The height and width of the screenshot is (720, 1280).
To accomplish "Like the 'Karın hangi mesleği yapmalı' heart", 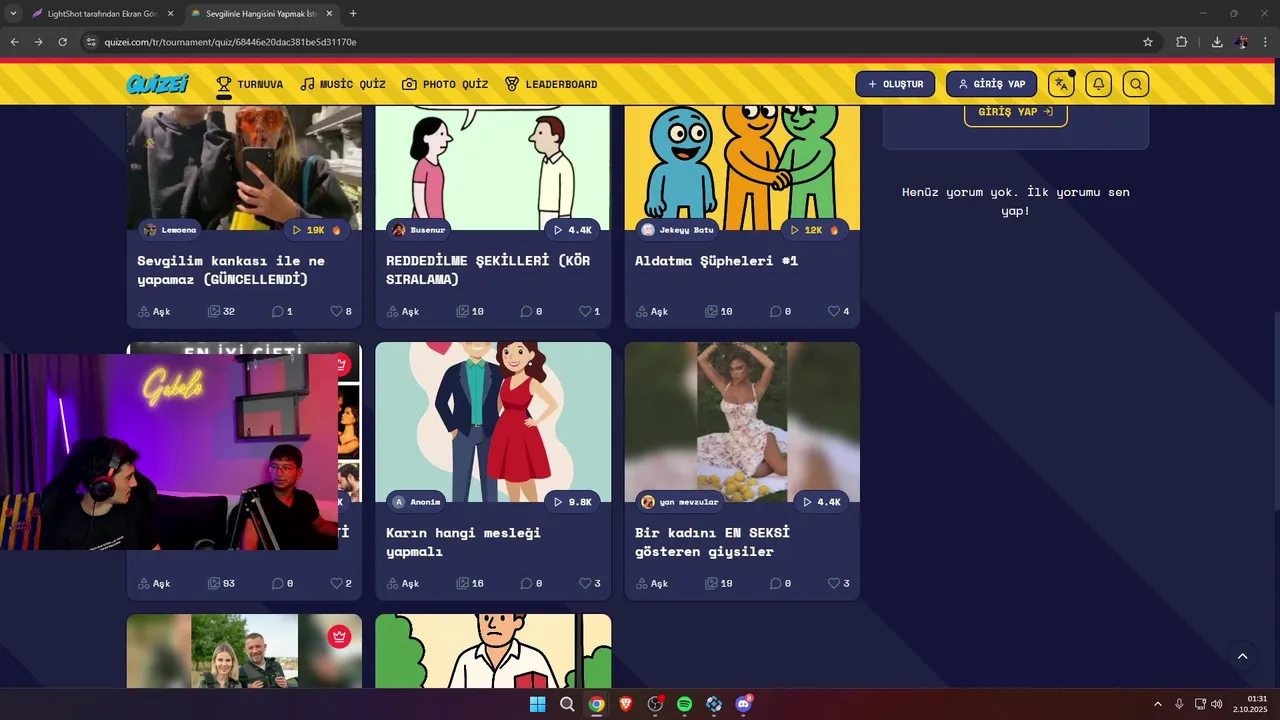I will pyautogui.click(x=585, y=583).
